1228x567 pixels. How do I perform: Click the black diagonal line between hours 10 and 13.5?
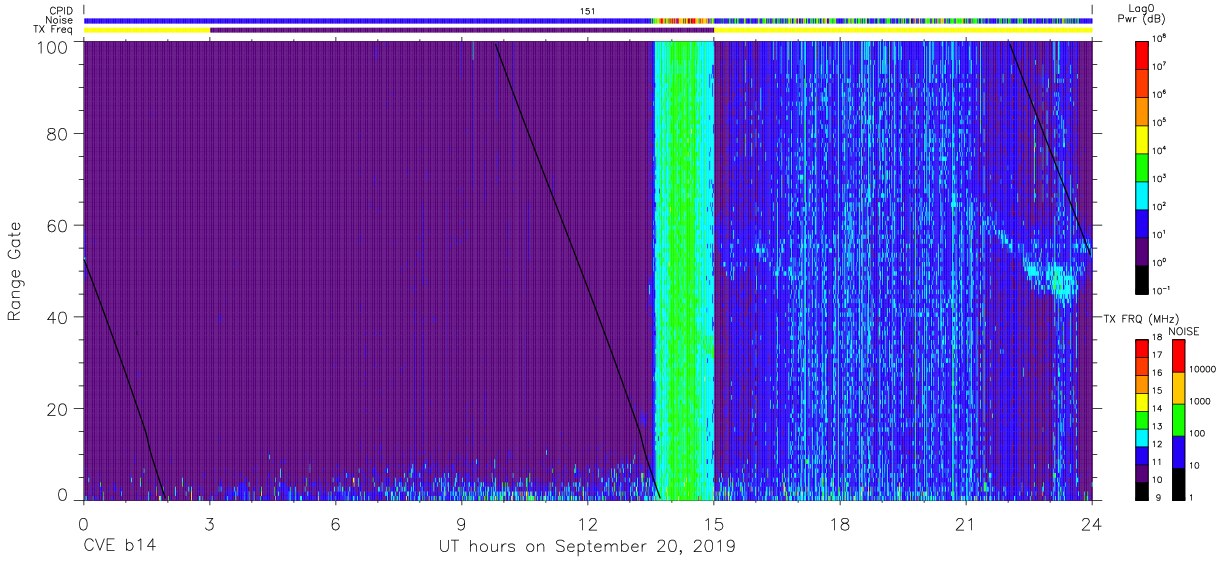[578, 270]
